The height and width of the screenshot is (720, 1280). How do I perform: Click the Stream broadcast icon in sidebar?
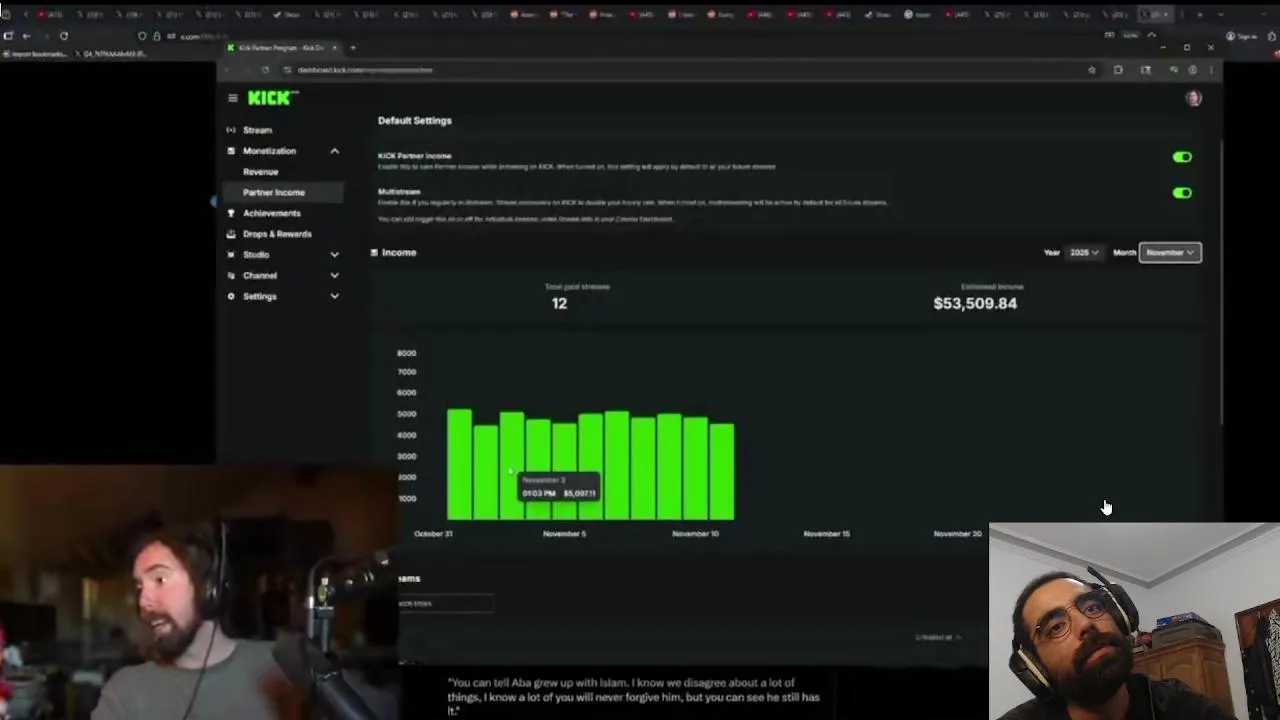(x=231, y=130)
